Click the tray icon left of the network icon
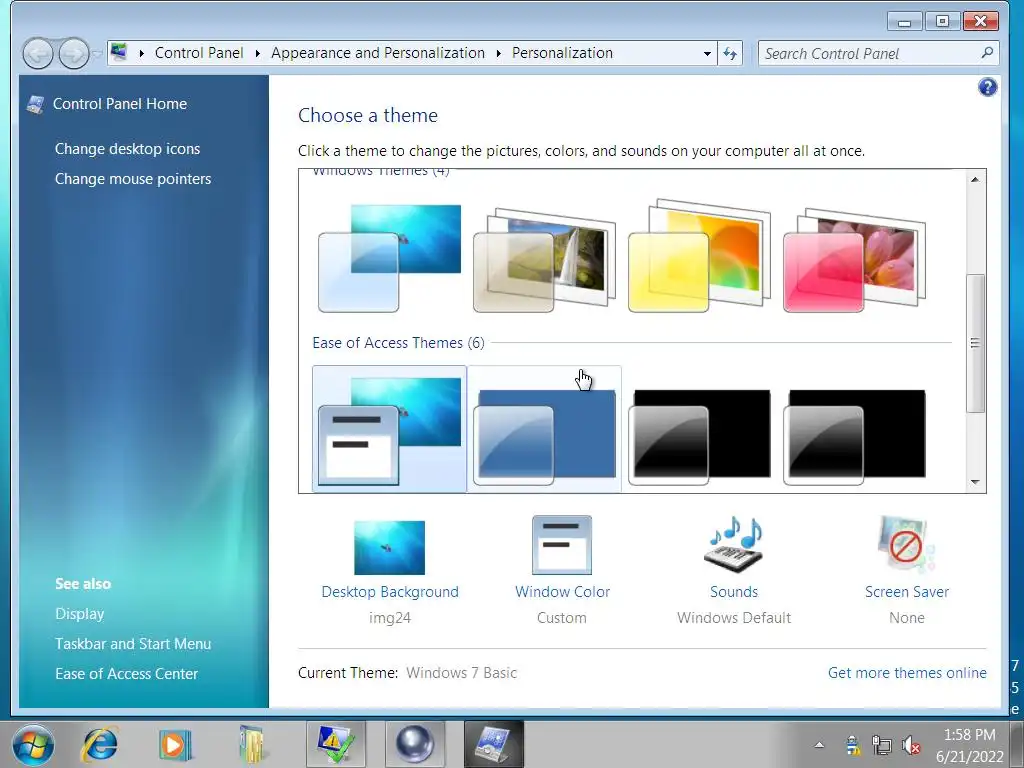The image size is (1024, 768). (x=852, y=745)
